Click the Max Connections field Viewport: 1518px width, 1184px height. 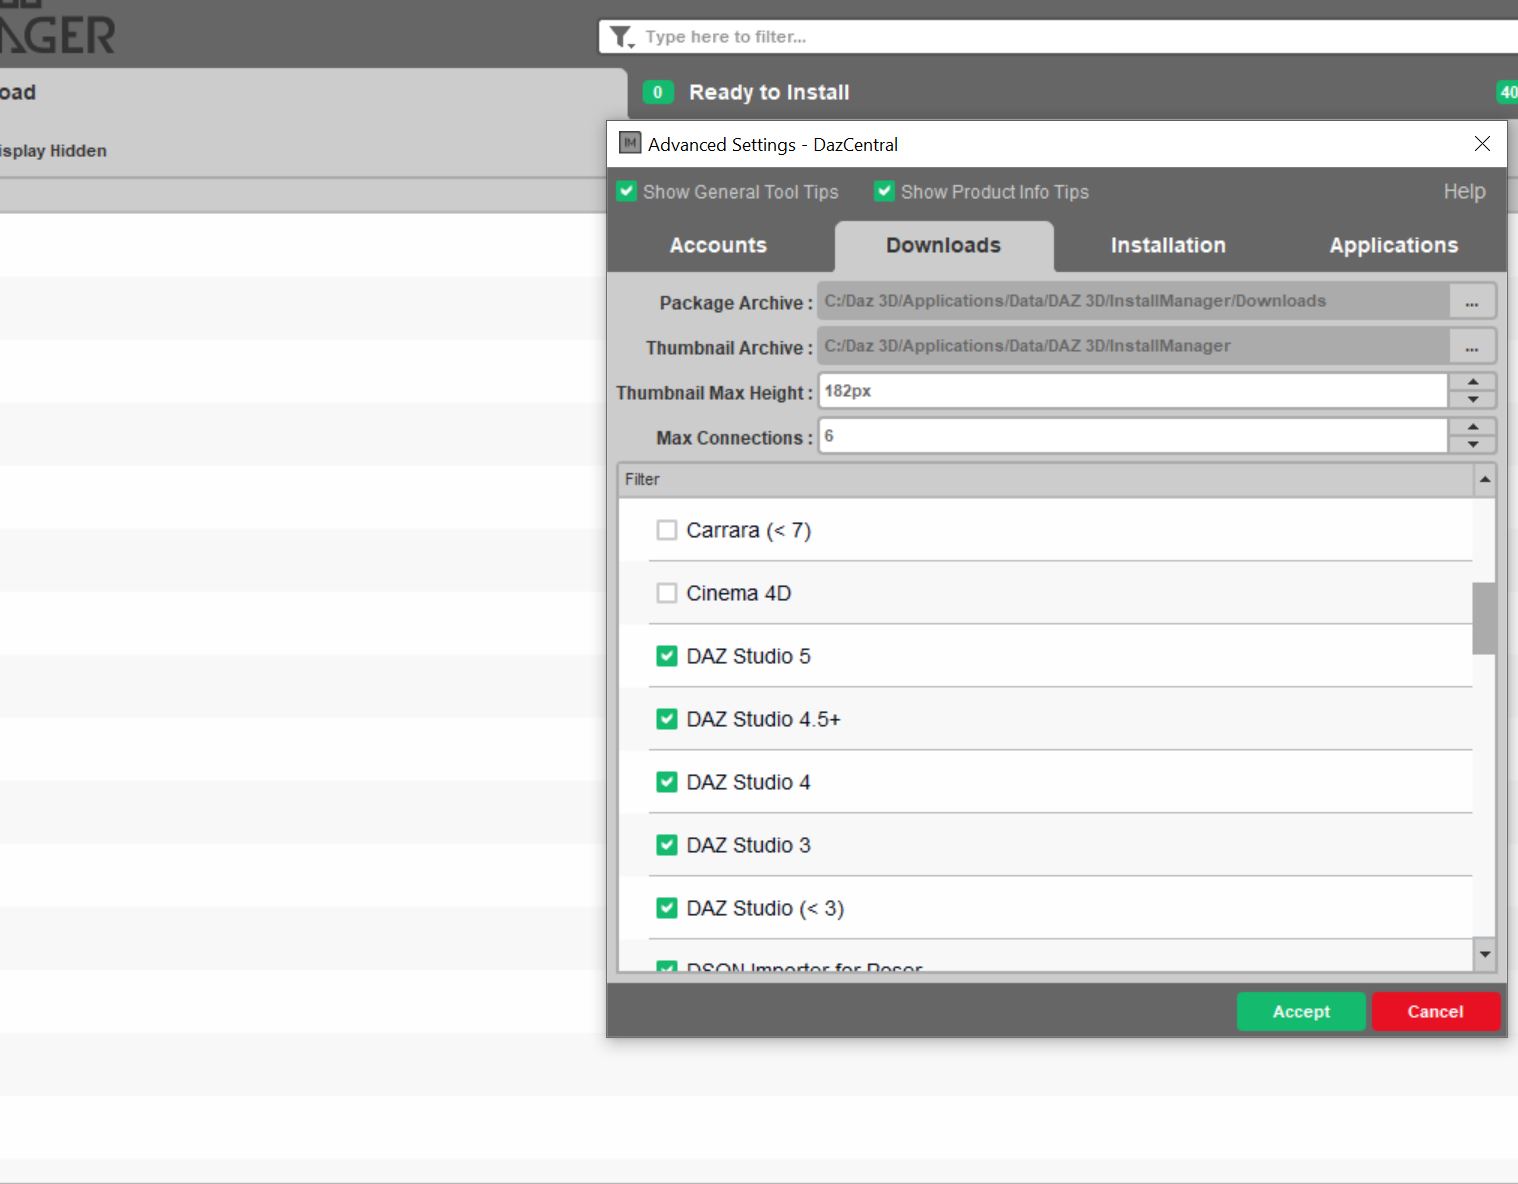click(1133, 436)
